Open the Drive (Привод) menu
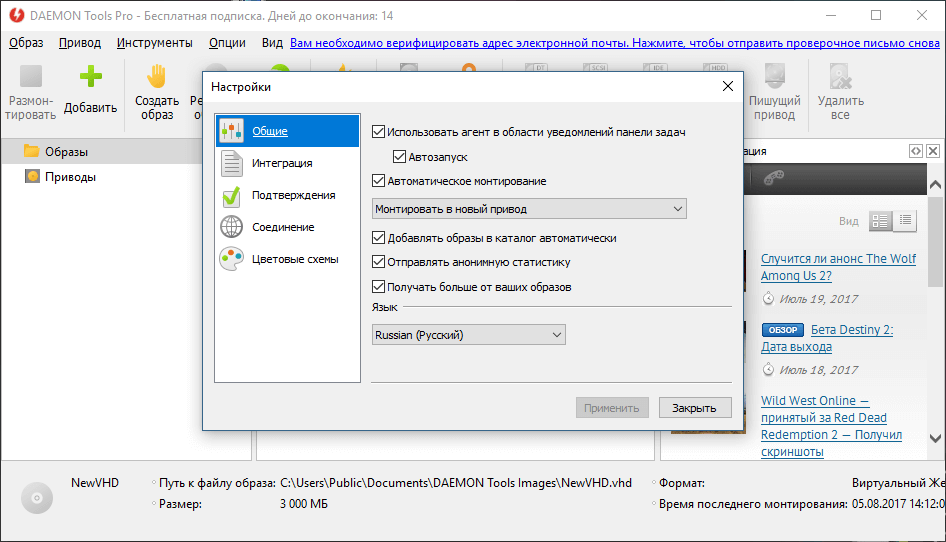946x542 pixels. tap(80, 43)
